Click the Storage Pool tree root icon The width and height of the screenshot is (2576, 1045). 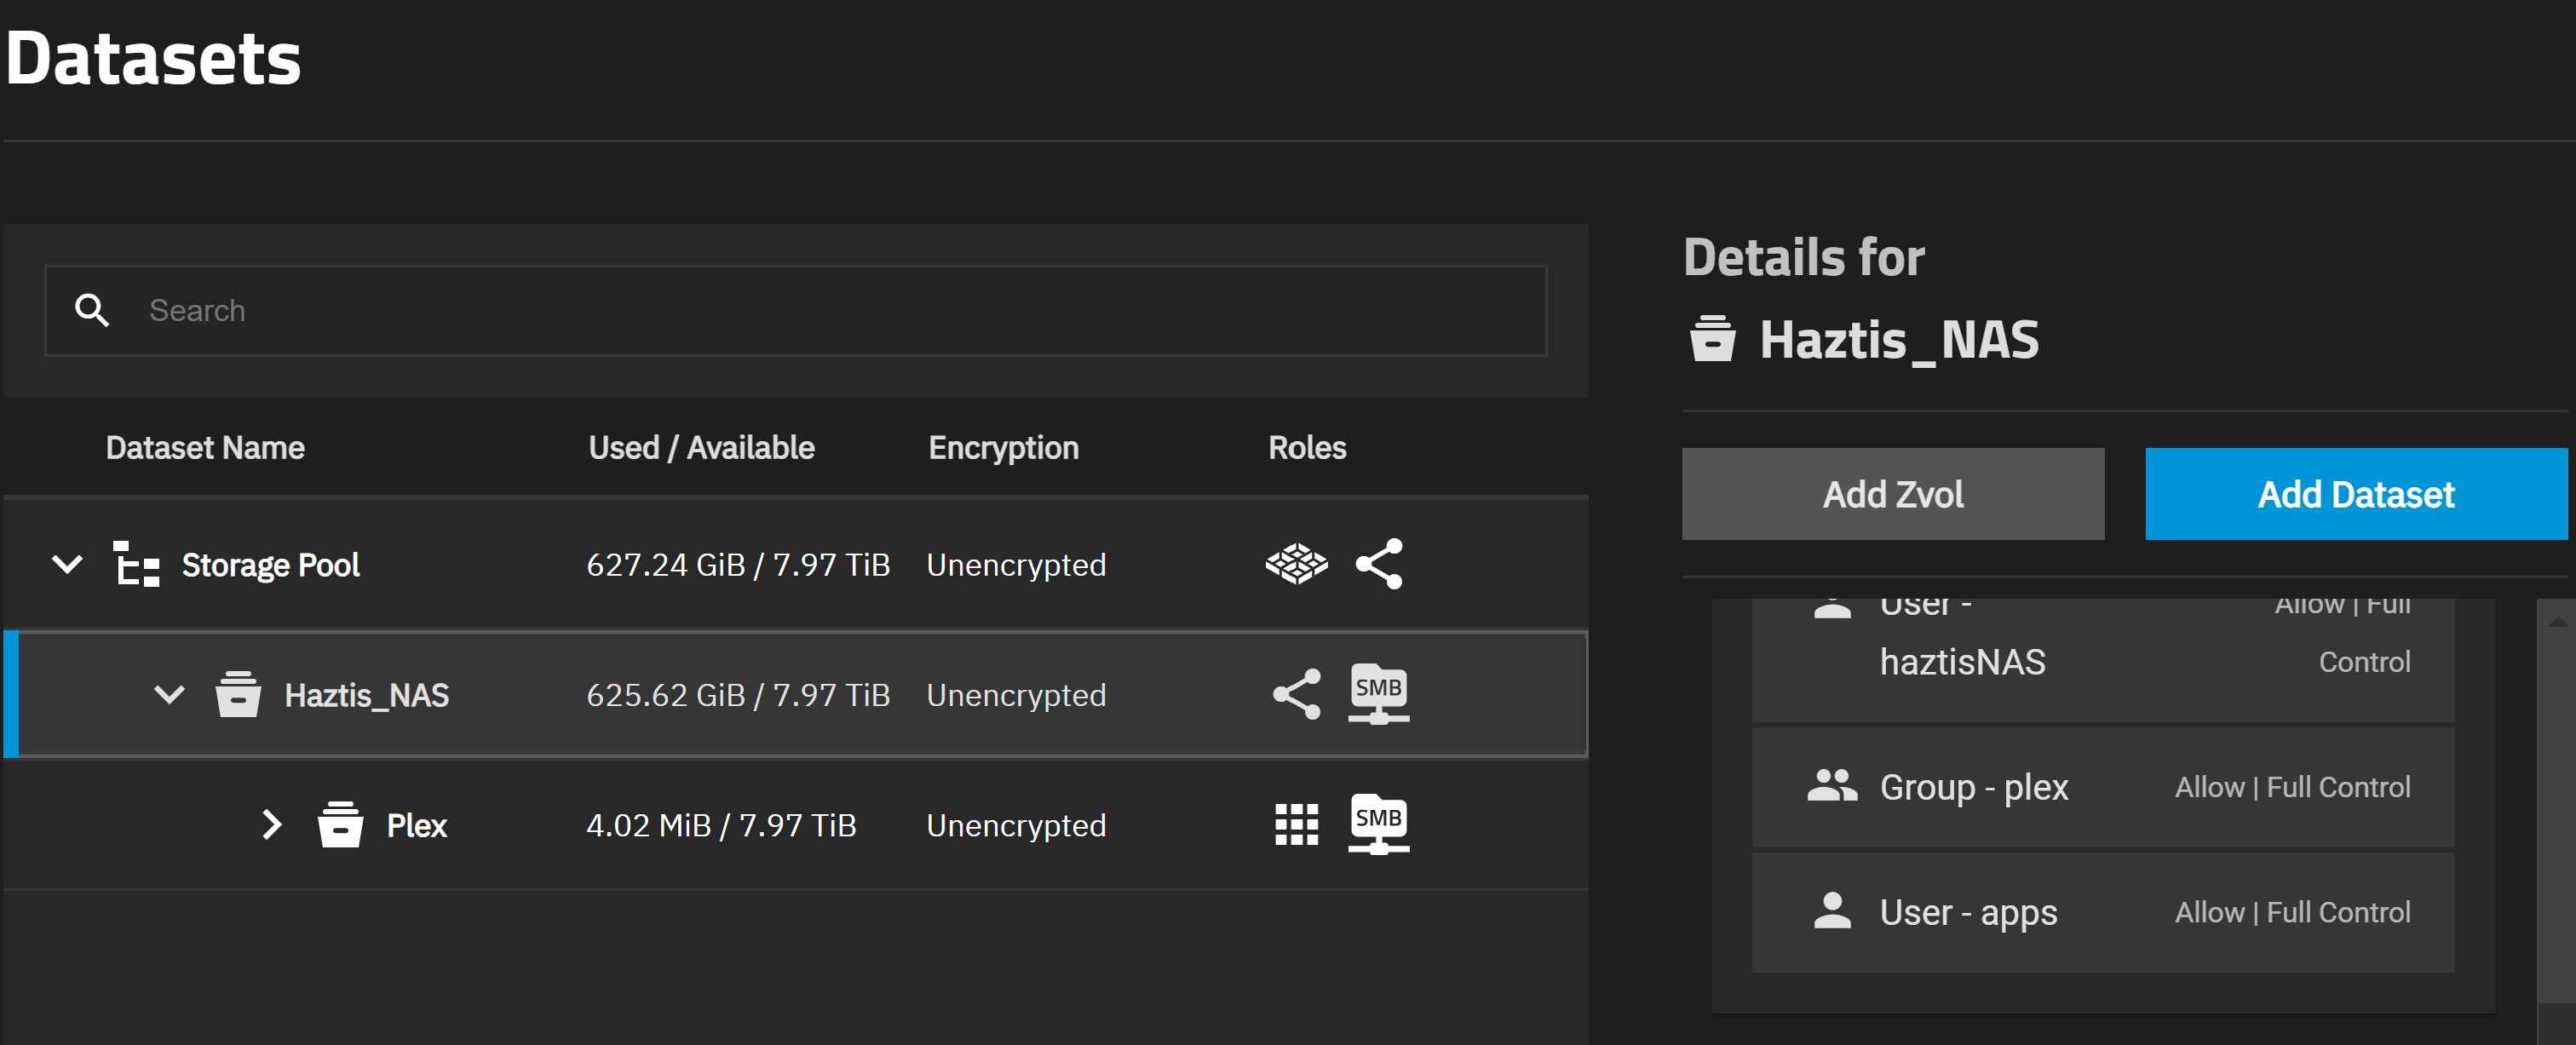point(136,564)
